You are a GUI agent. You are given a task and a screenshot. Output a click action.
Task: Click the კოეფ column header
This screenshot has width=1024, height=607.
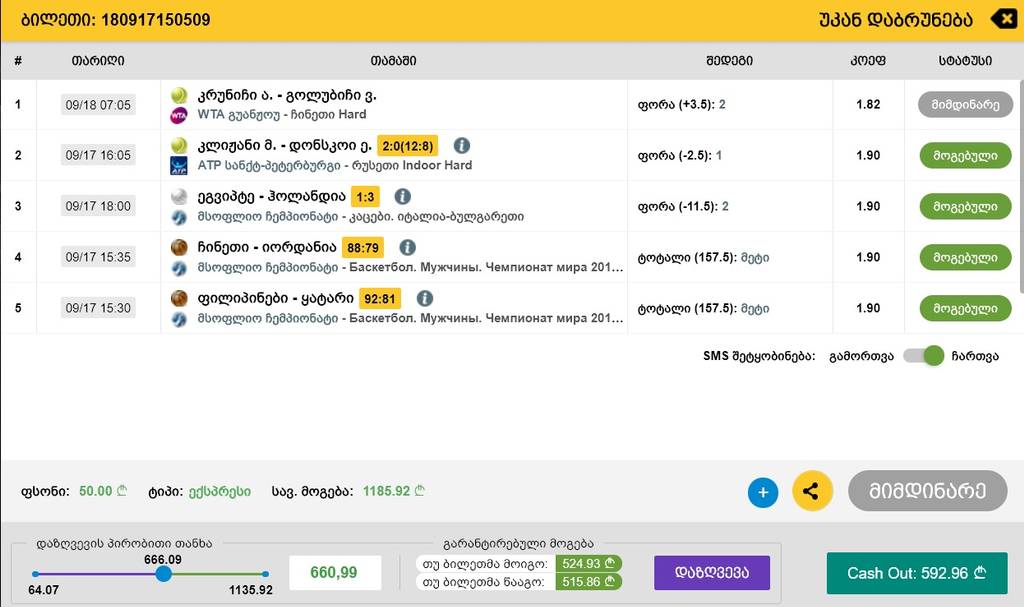pos(868,61)
